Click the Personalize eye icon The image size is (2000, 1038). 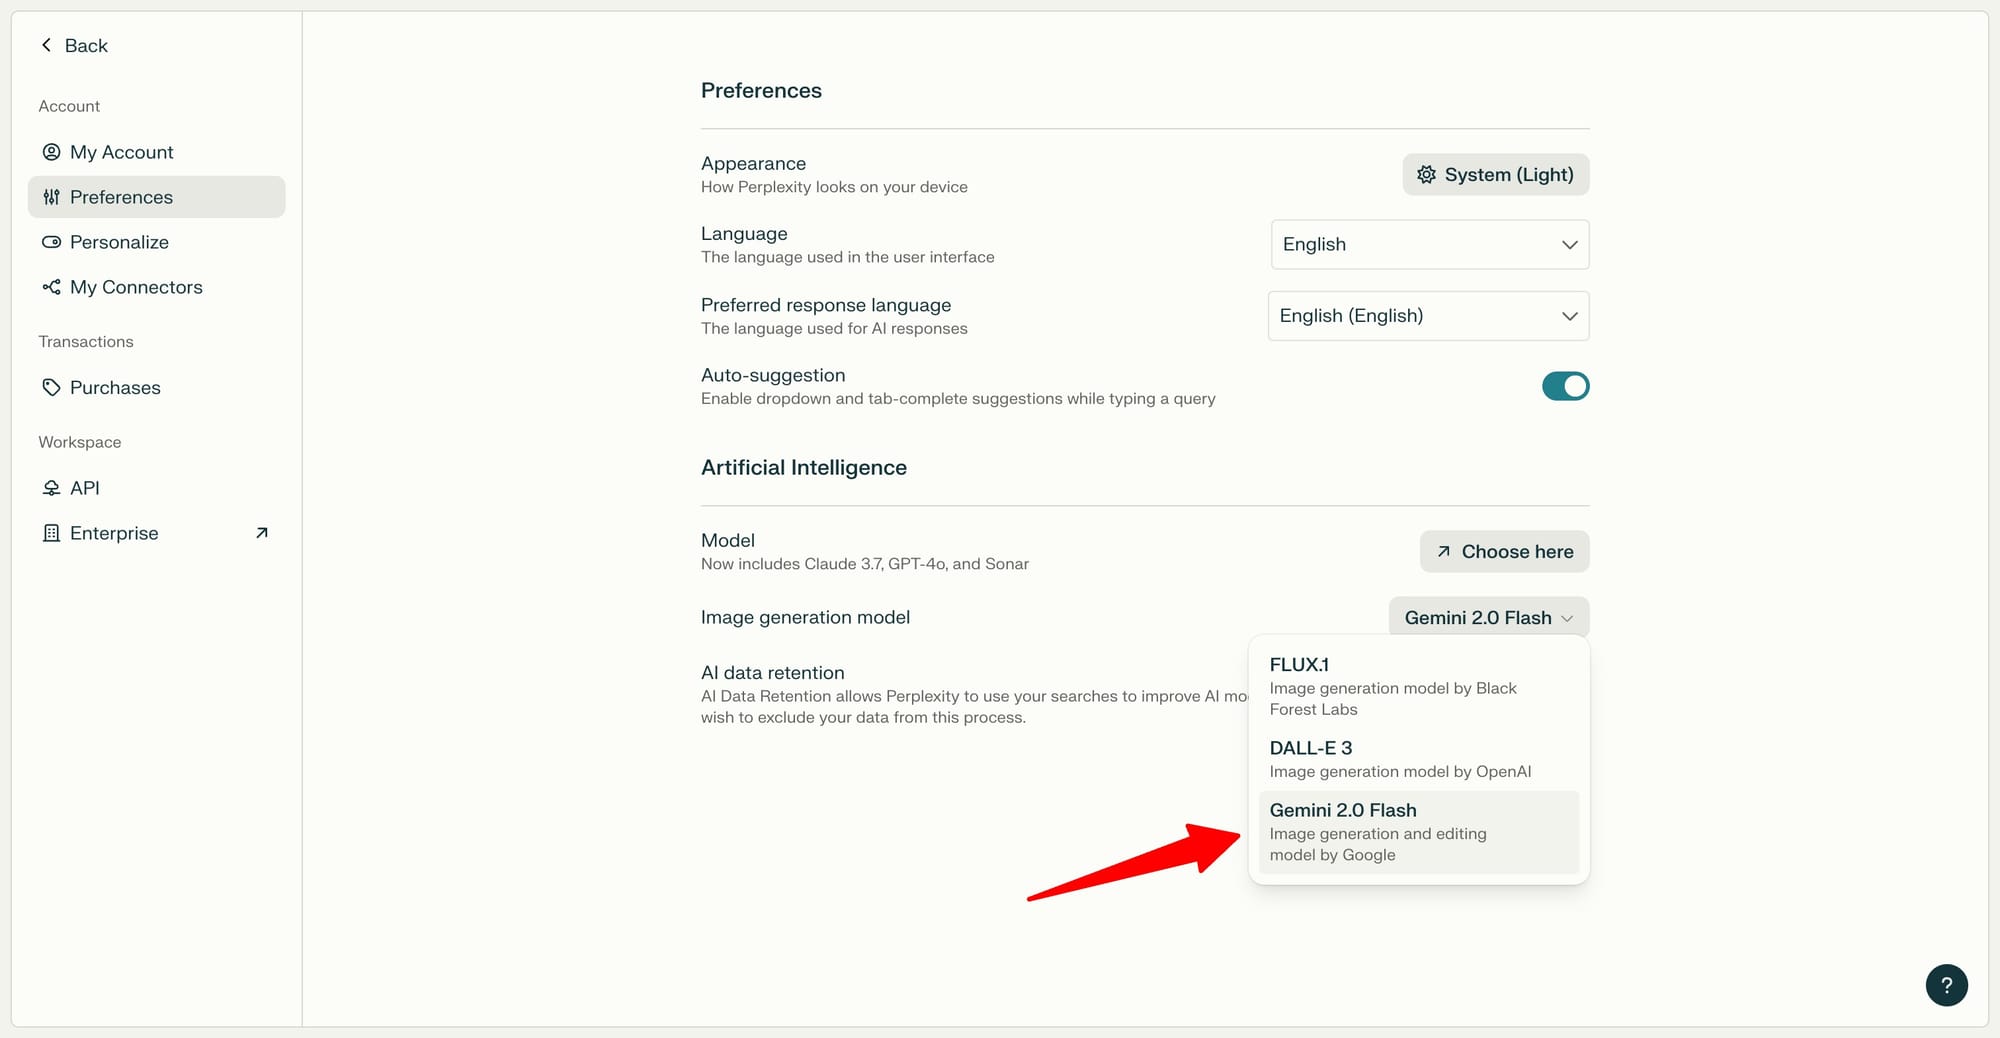51,242
